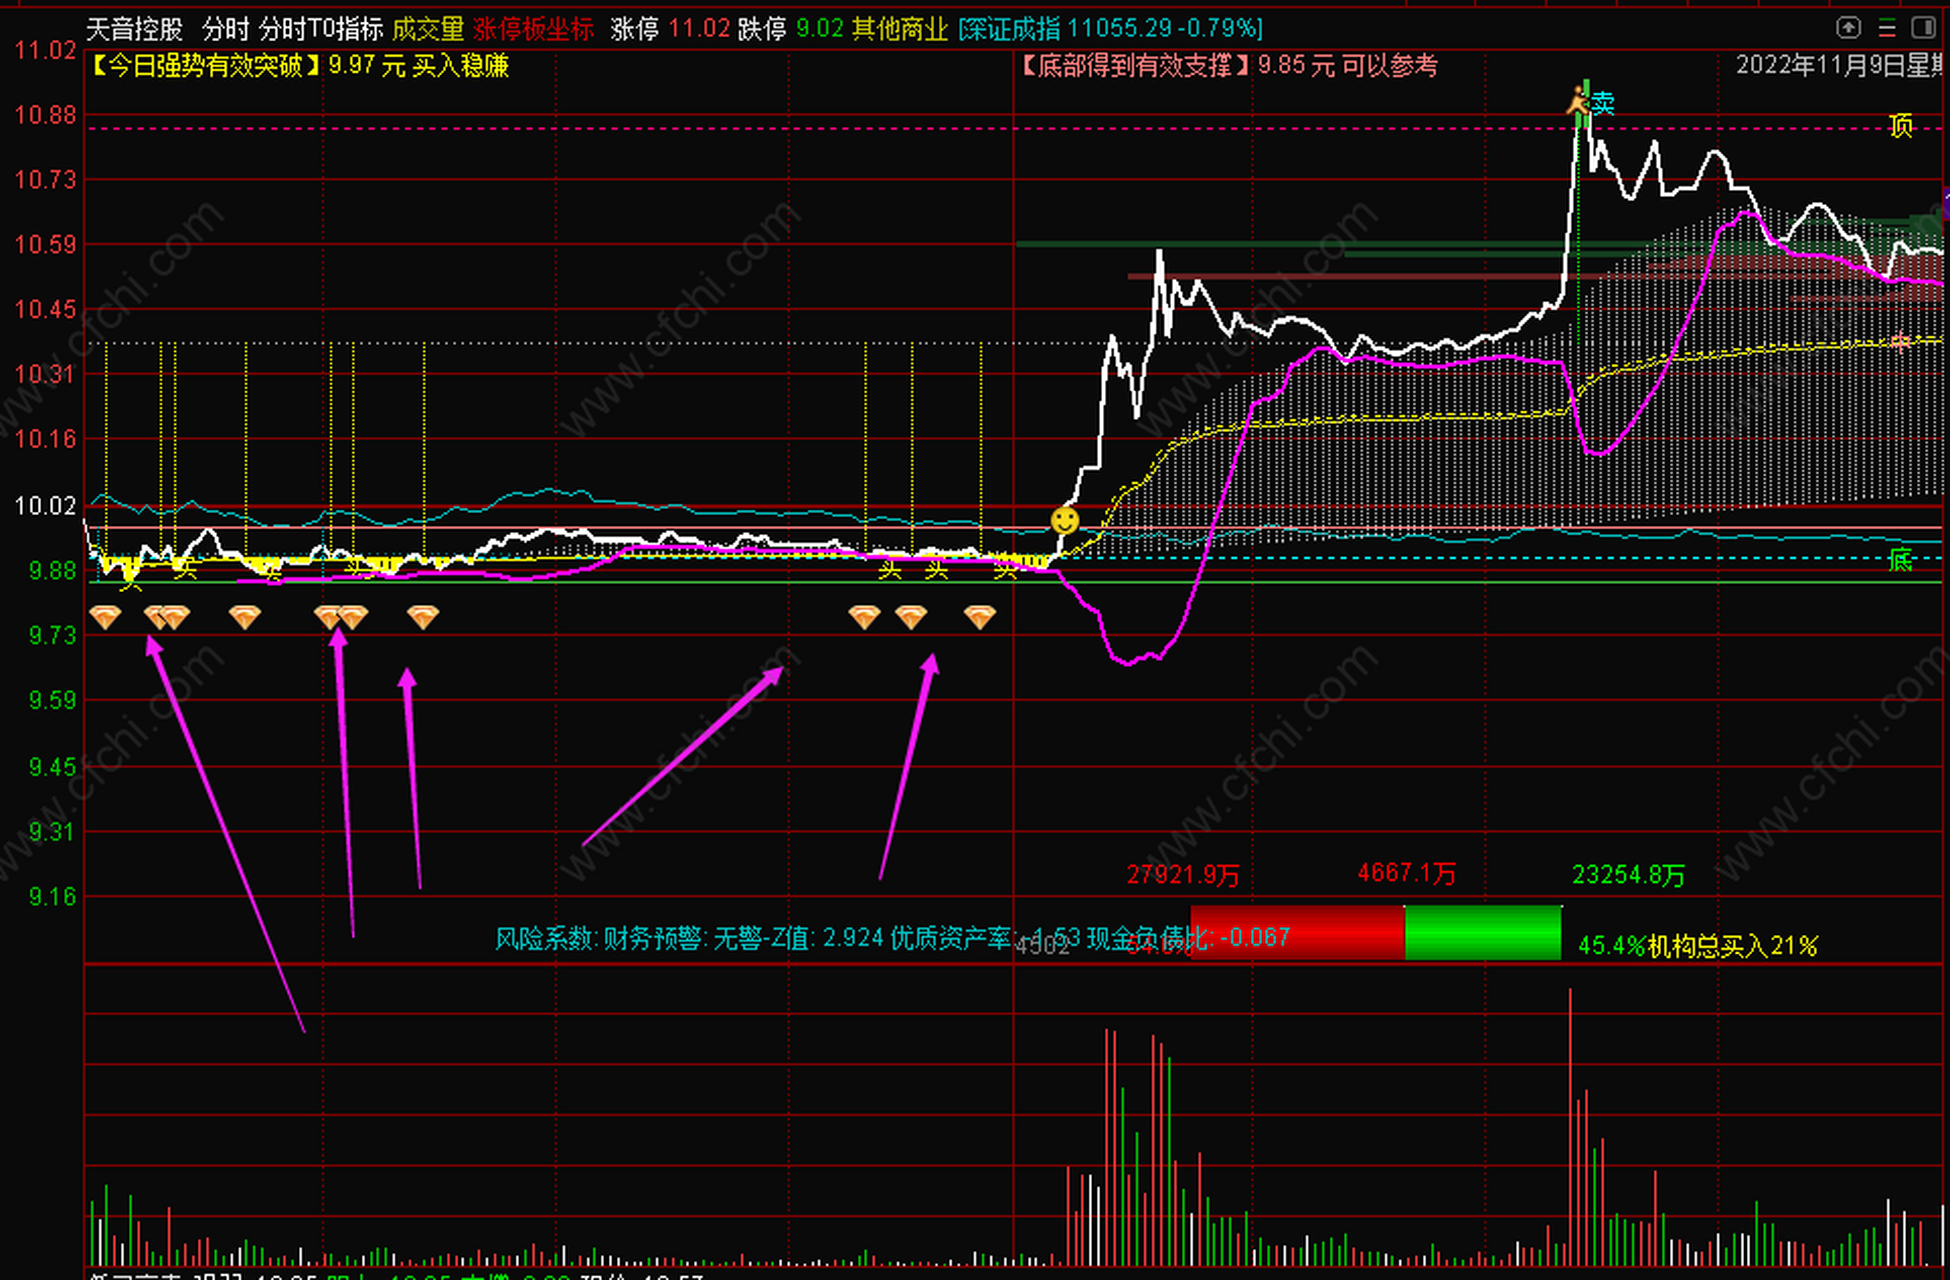Image resolution: width=1950 pixels, height=1280 pixels.
Task: Click the 今日强势有效突破 signal text
Action: (207, 66)
